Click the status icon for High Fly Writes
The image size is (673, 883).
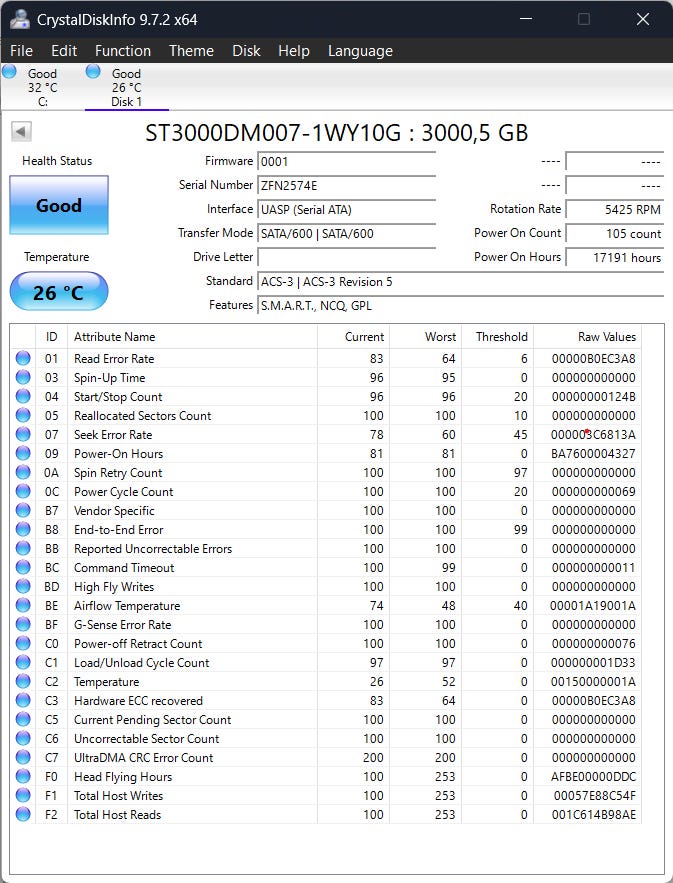[23, 586]
